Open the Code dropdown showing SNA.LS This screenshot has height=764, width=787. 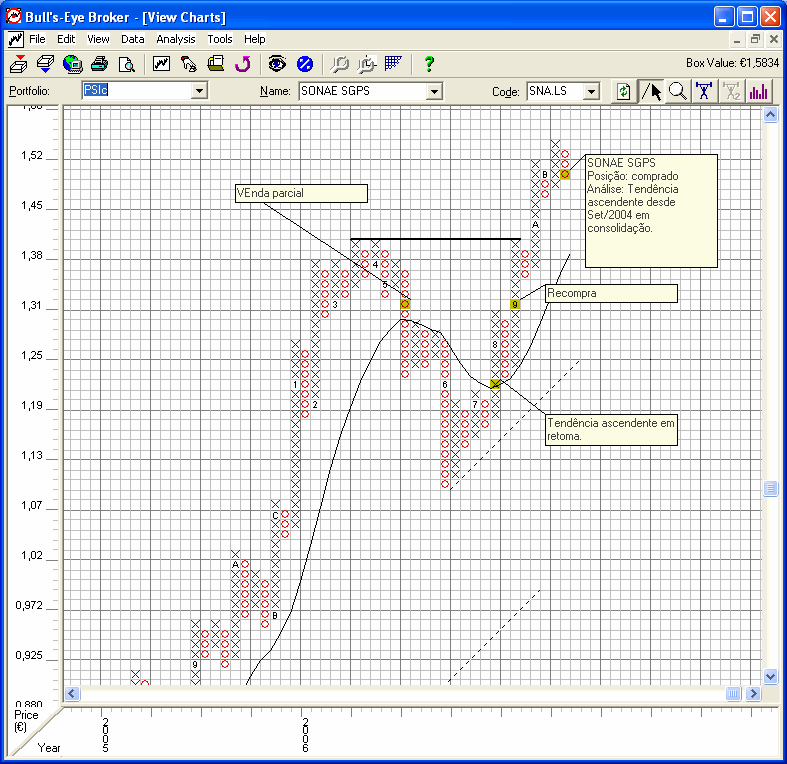[591, 91]
